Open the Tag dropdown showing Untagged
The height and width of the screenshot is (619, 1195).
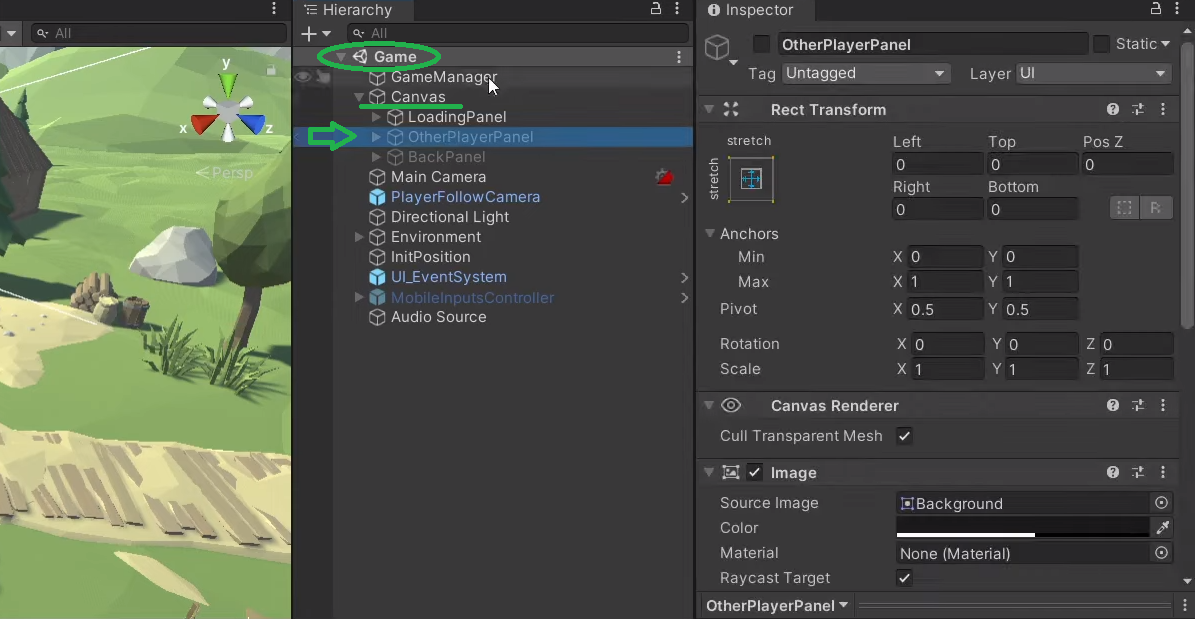865,73
